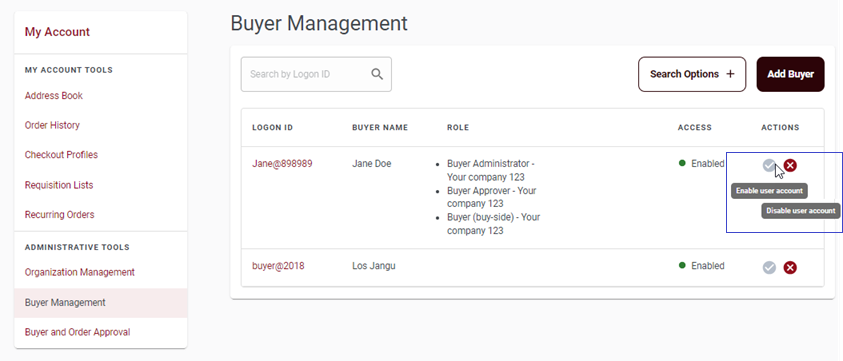Screen dimensions: 843x361
Task: Click the Buyer Approver role entry
Action: coord(492,197)
